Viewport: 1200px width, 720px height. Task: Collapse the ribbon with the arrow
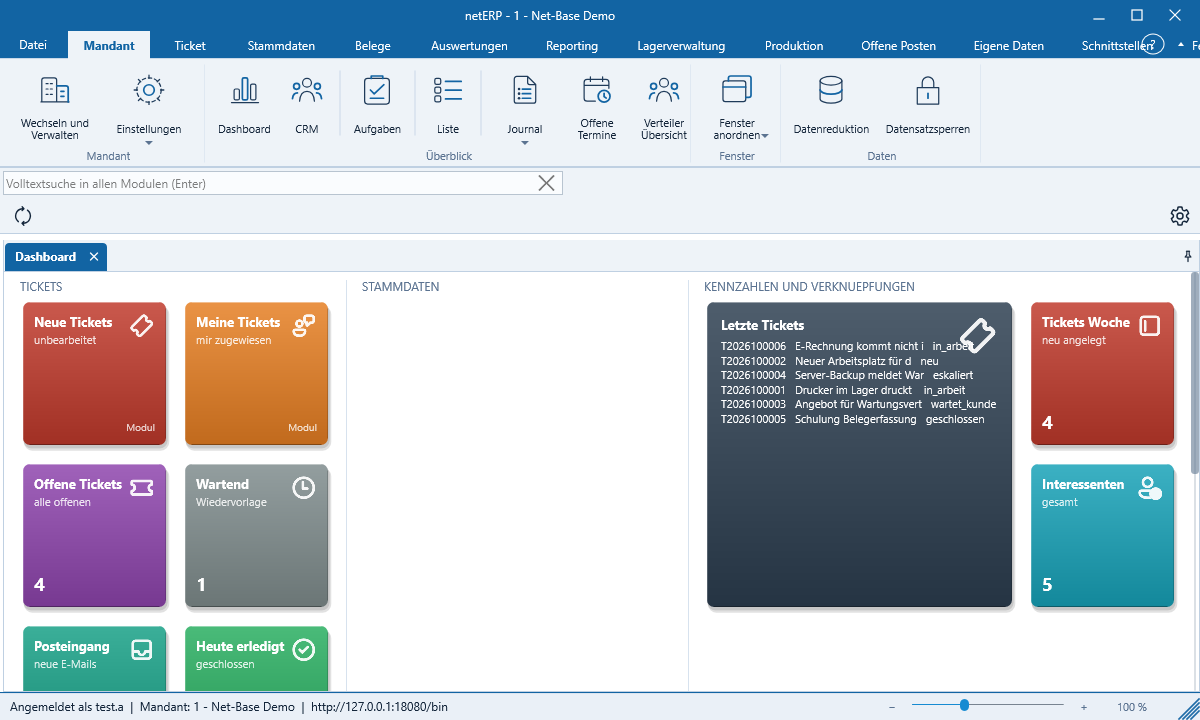coord(1181,45)
